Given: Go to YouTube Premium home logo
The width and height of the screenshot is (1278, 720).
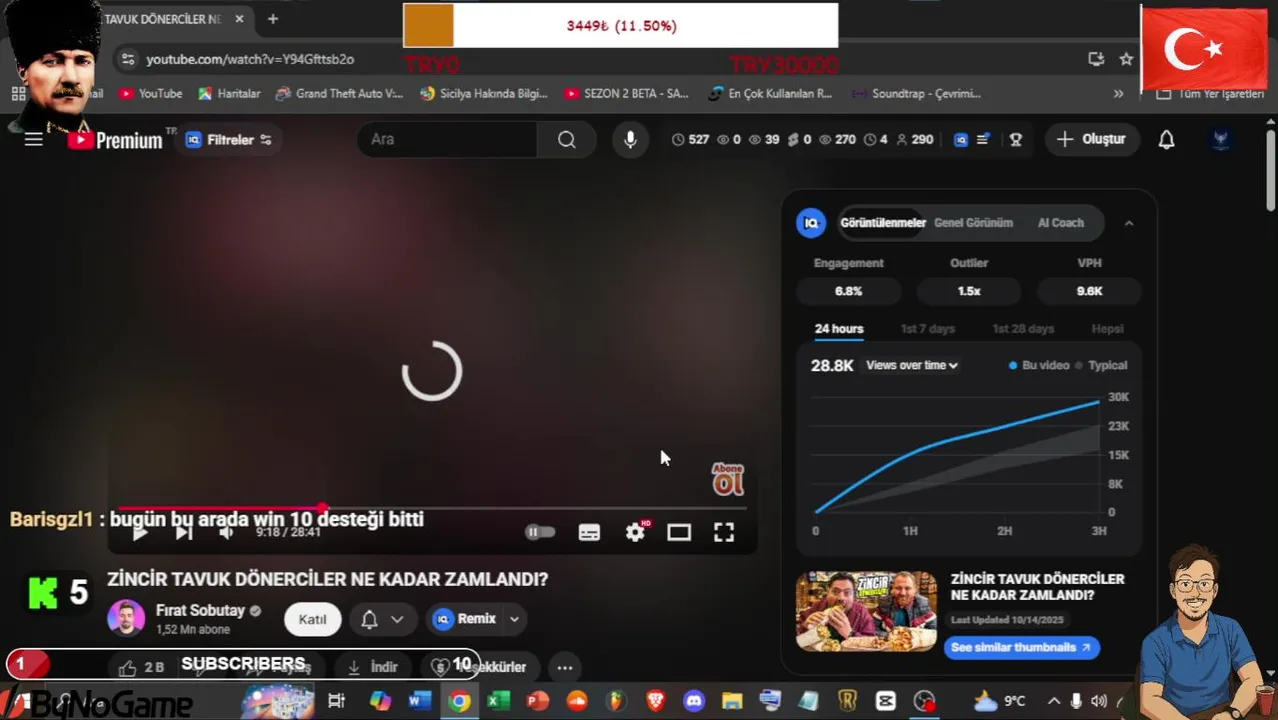Looking at the screenshot, I should click(x=115, y=140).
